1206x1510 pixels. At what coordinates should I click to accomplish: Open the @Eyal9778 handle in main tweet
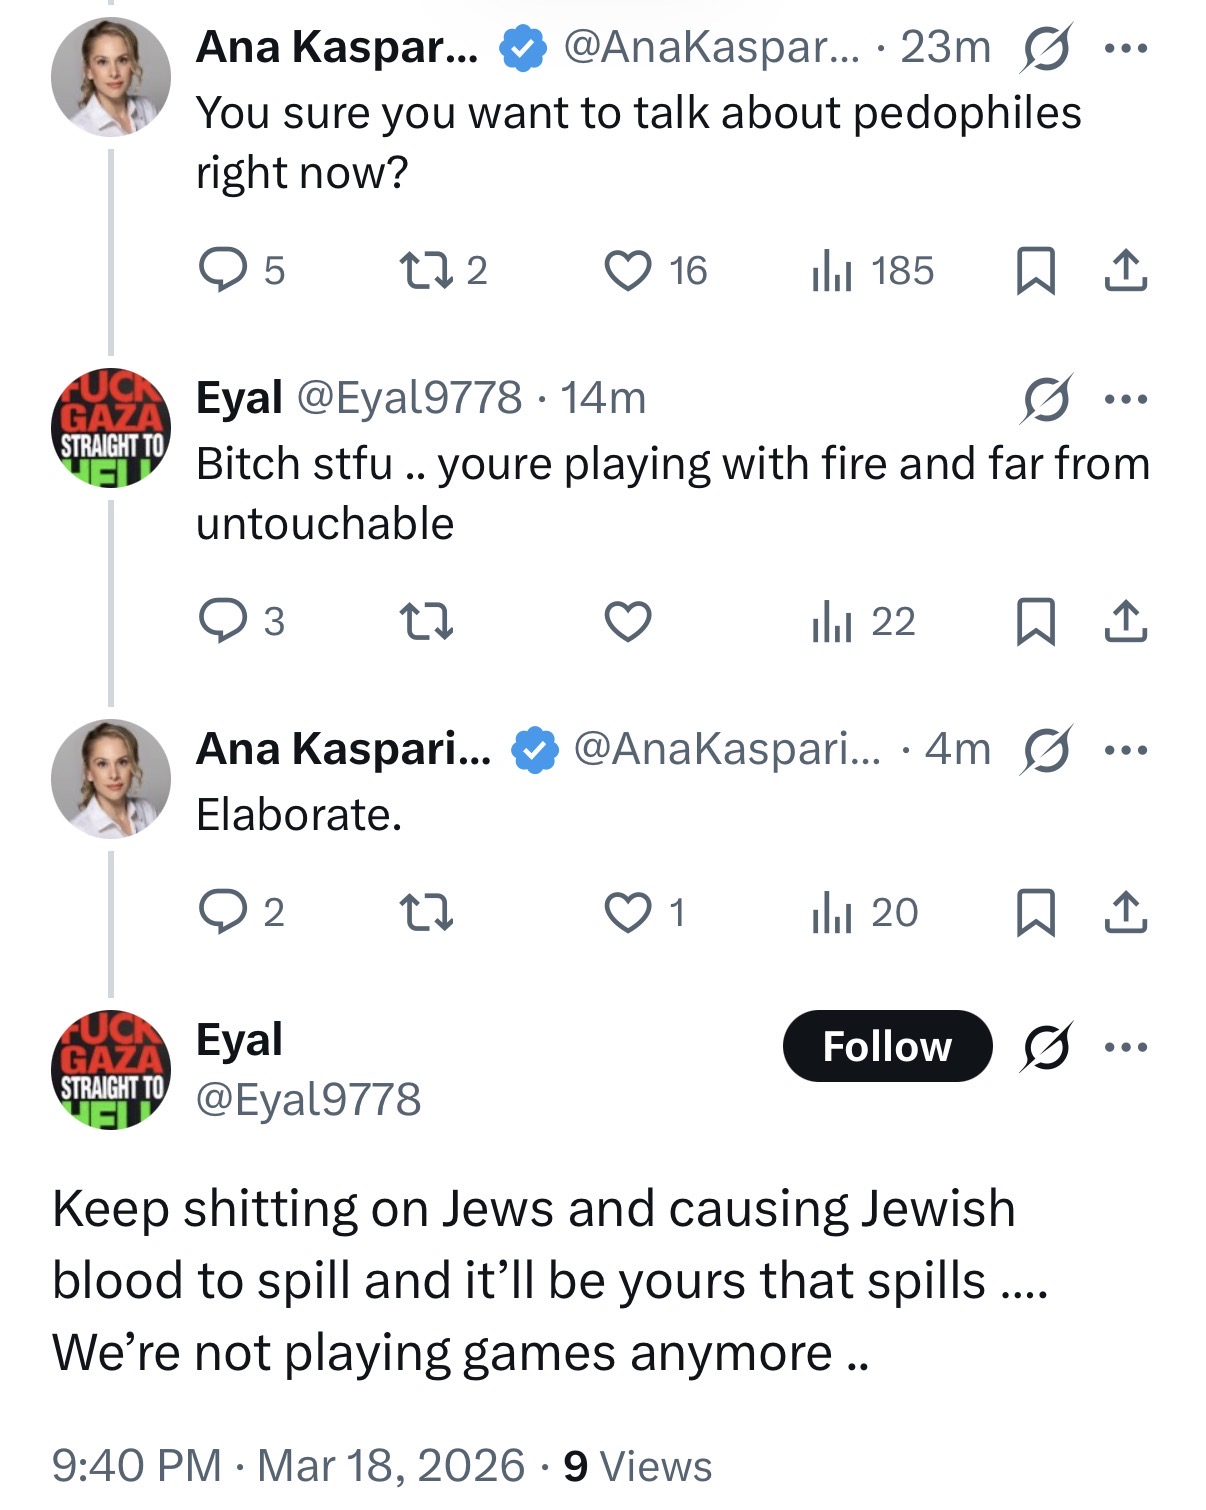(308, 1099)
